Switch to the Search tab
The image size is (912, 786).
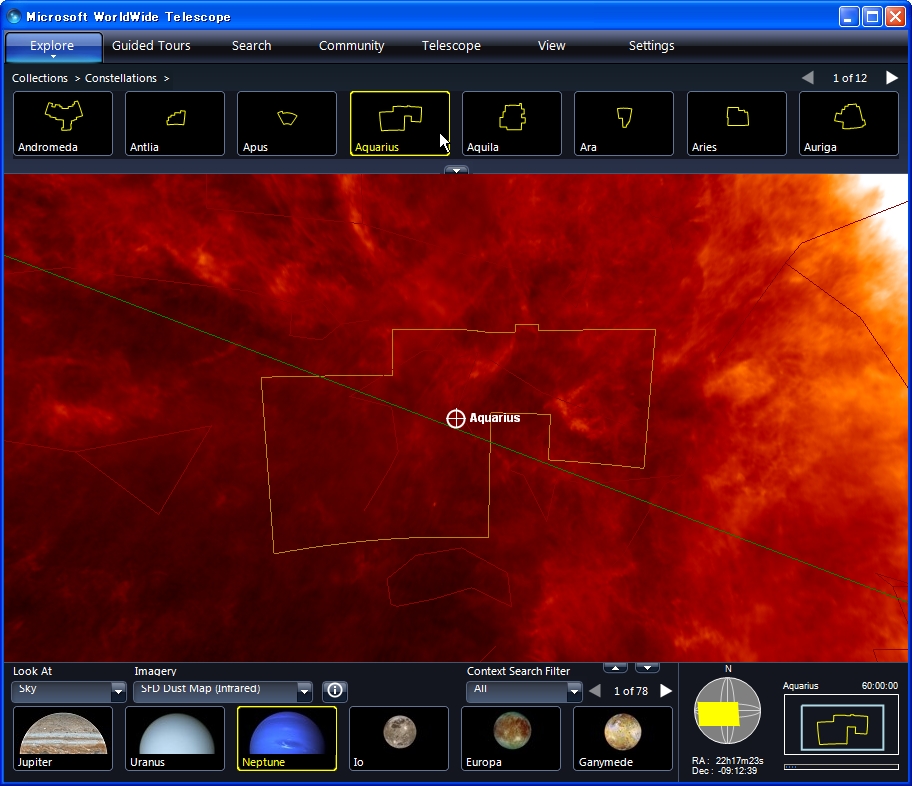pos(251,46)
